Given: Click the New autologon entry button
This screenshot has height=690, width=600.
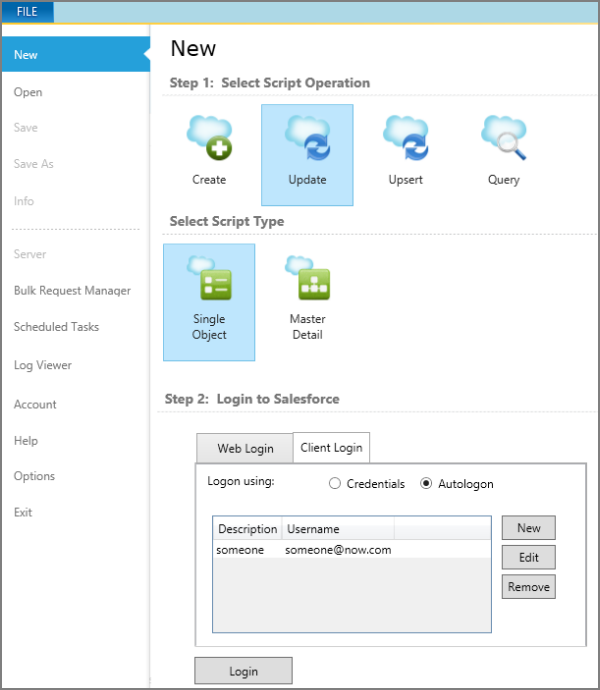Looking at the screenshot, I should point(529,528).
